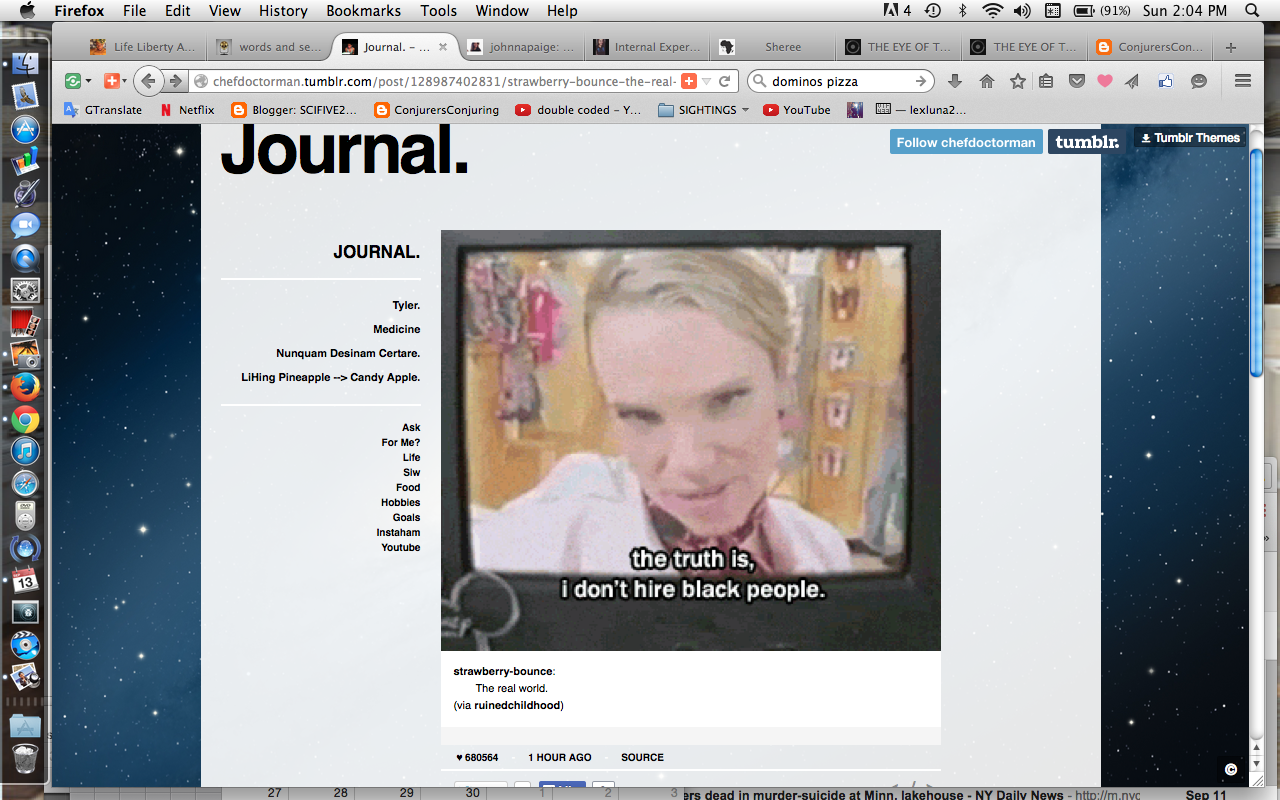Image resolution: width=1280 pixels, height=800 pixels.
Task: Open dropdown next to green sync icon
Action: [88, 81]
